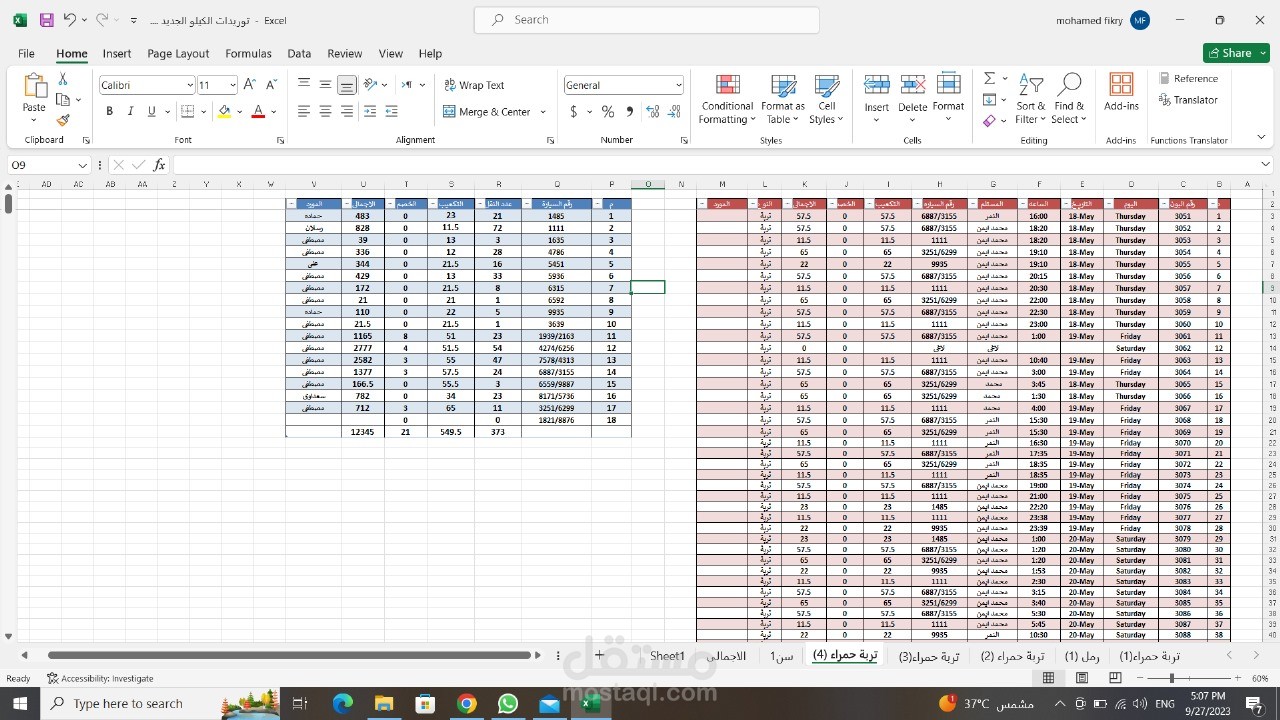The image size is (1280, 720).
Task: Apply percent style format
Action: tap(607, 112)
